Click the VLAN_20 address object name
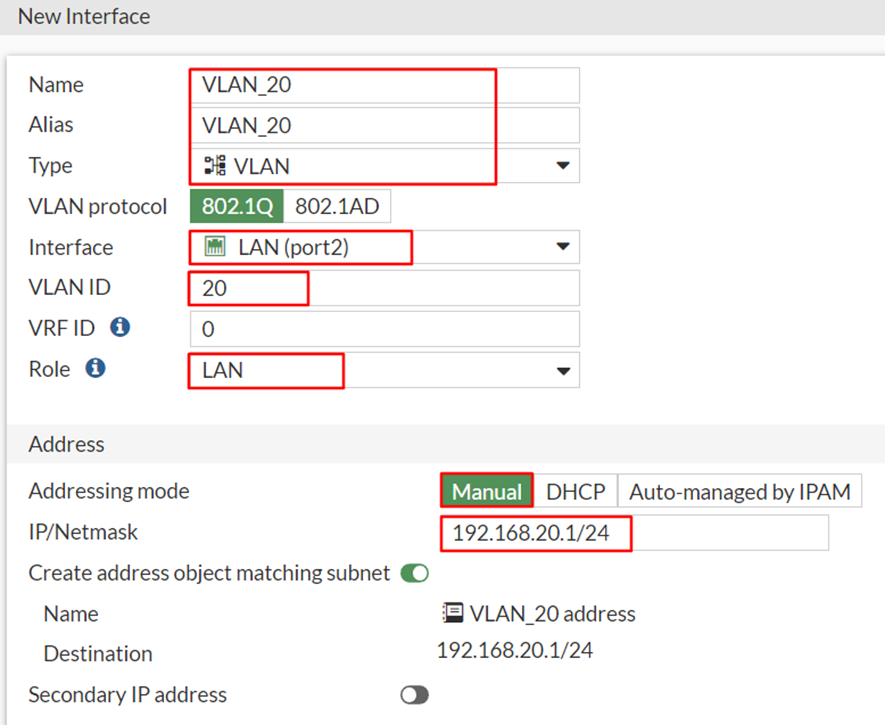 pyautogui.click(x=553, y=613)
